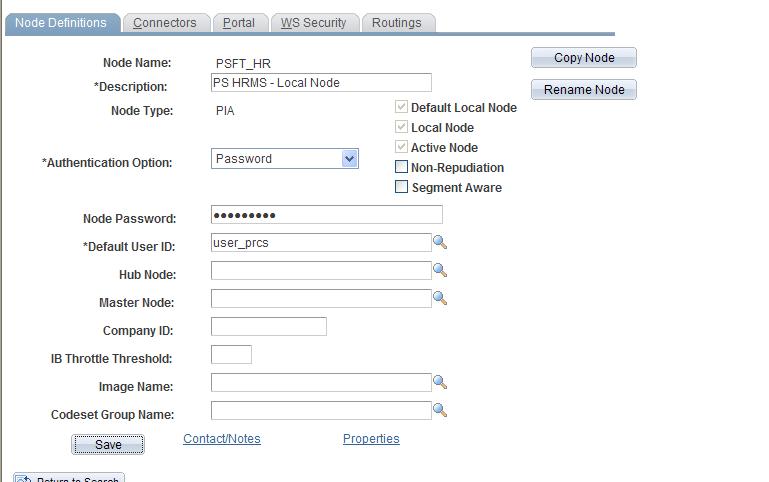Go to the Routings tab
This screenshot has width=769, height=482.
click(x=397, y=23)
